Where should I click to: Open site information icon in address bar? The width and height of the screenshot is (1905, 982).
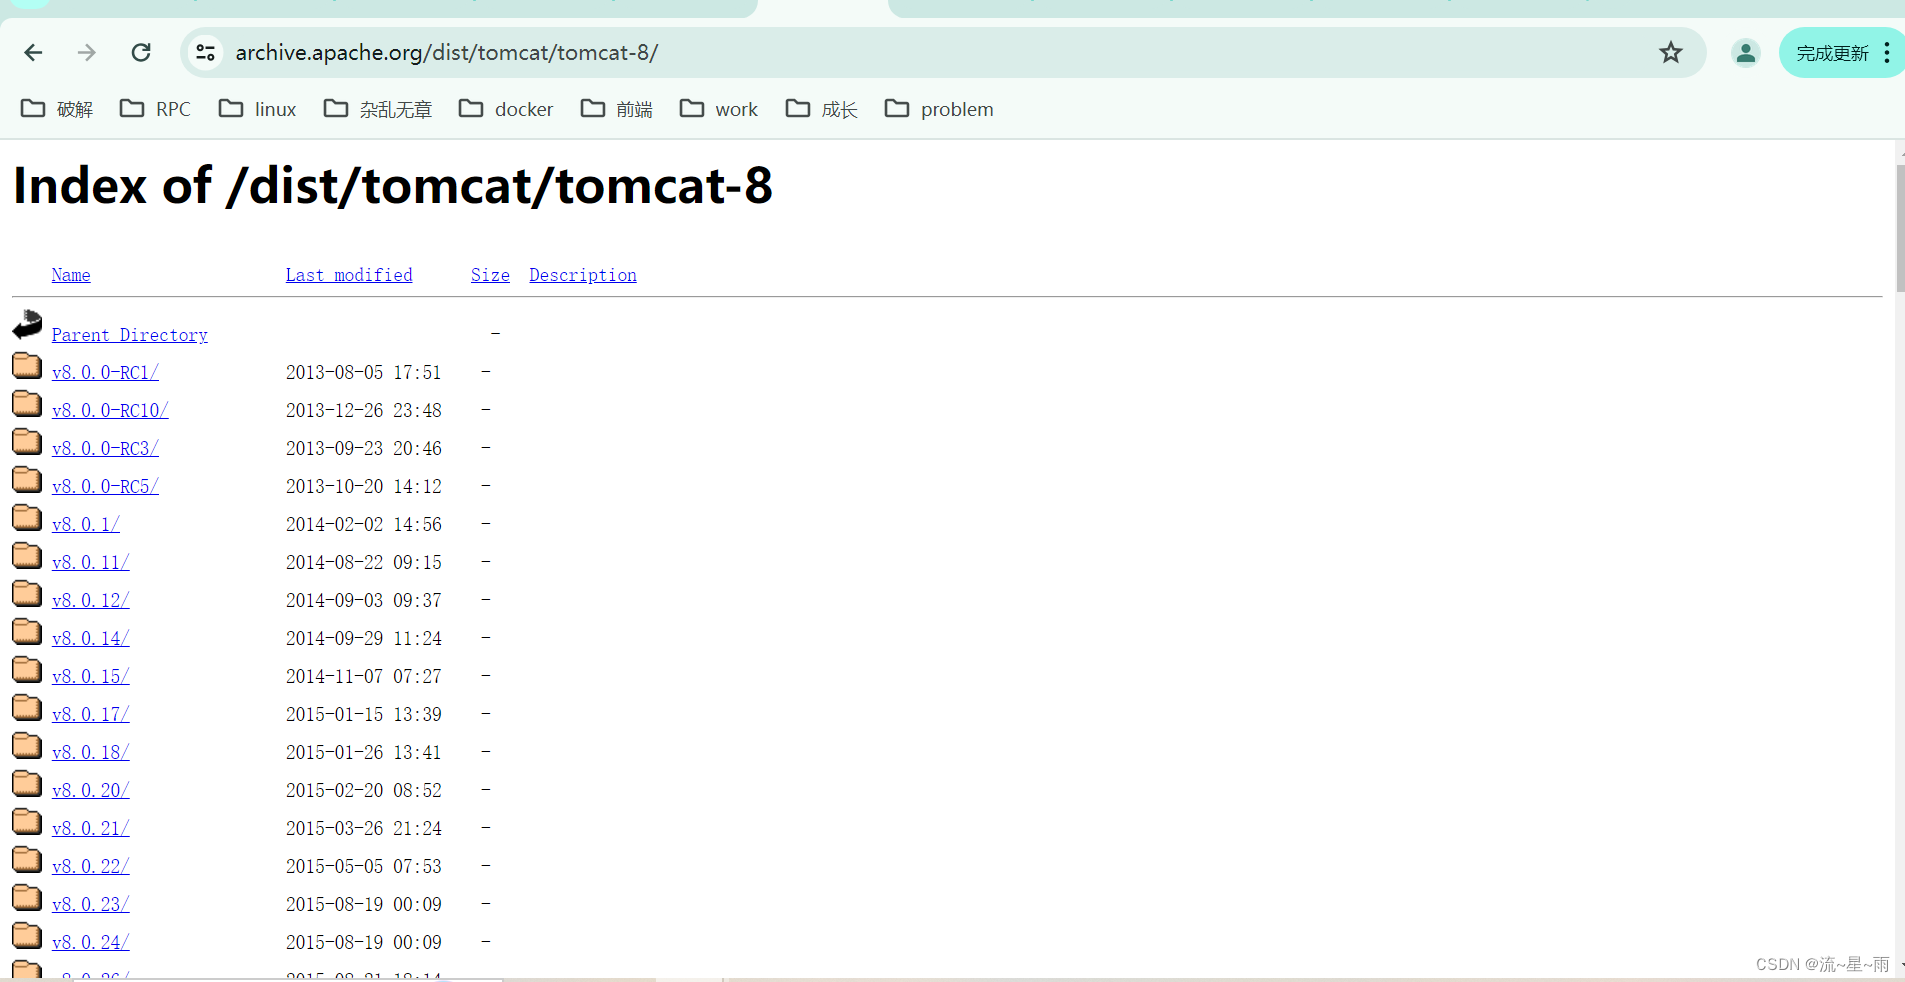pos(206,53)
